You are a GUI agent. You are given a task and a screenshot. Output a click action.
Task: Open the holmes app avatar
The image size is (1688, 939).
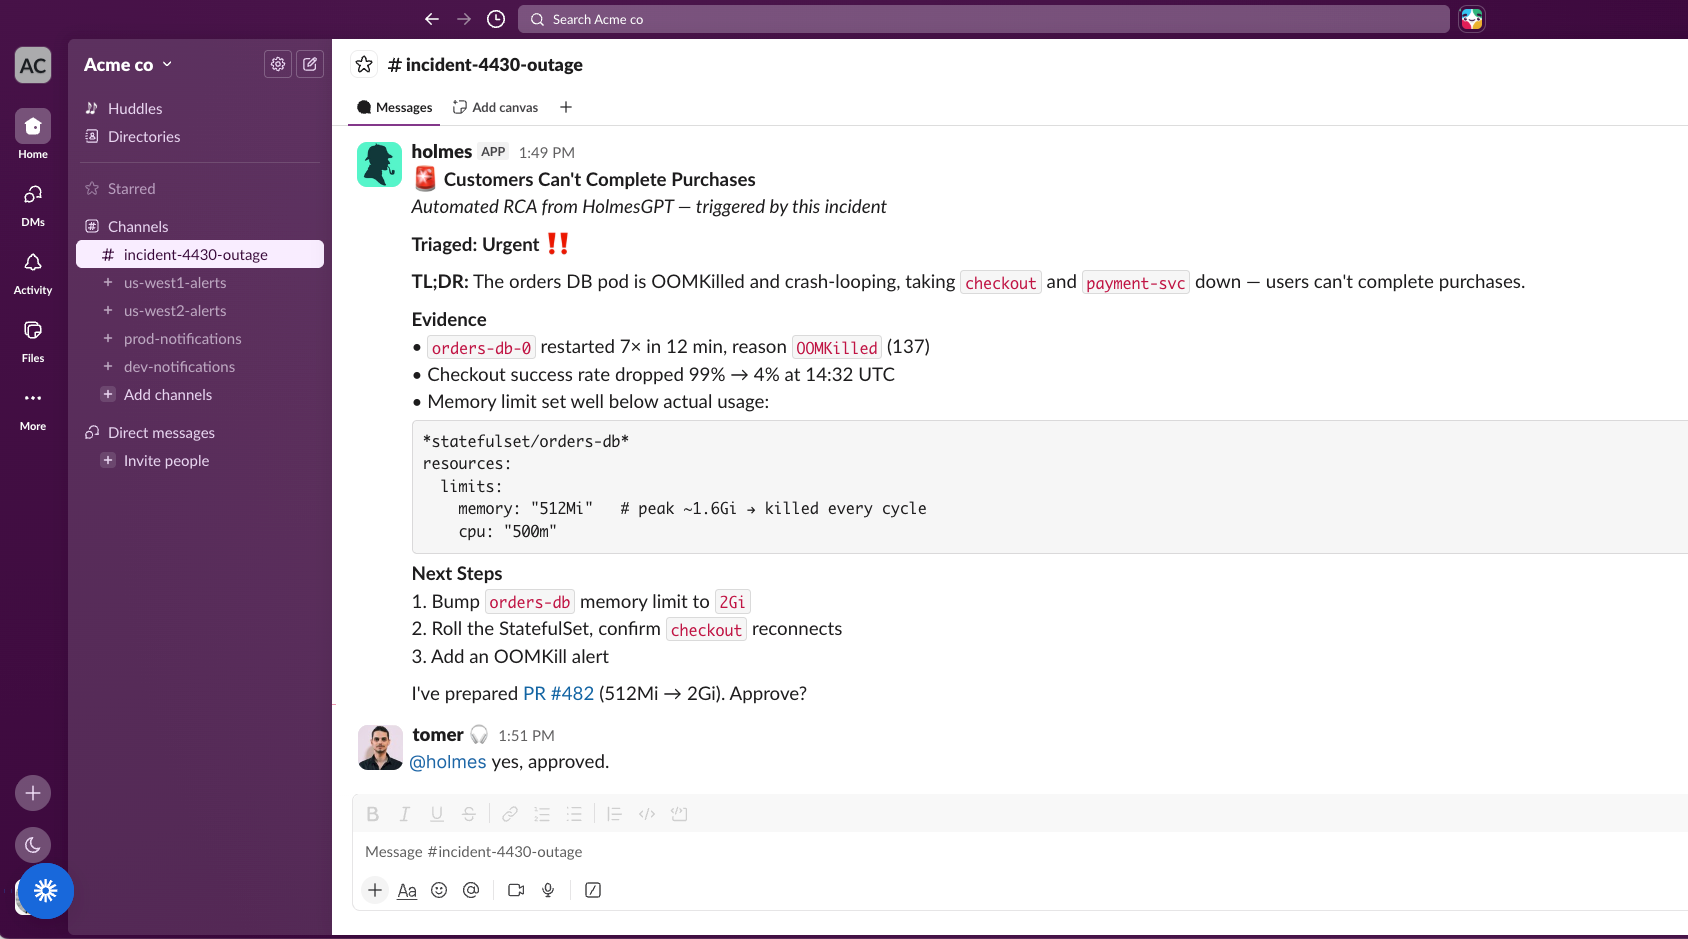click(380, 164)
